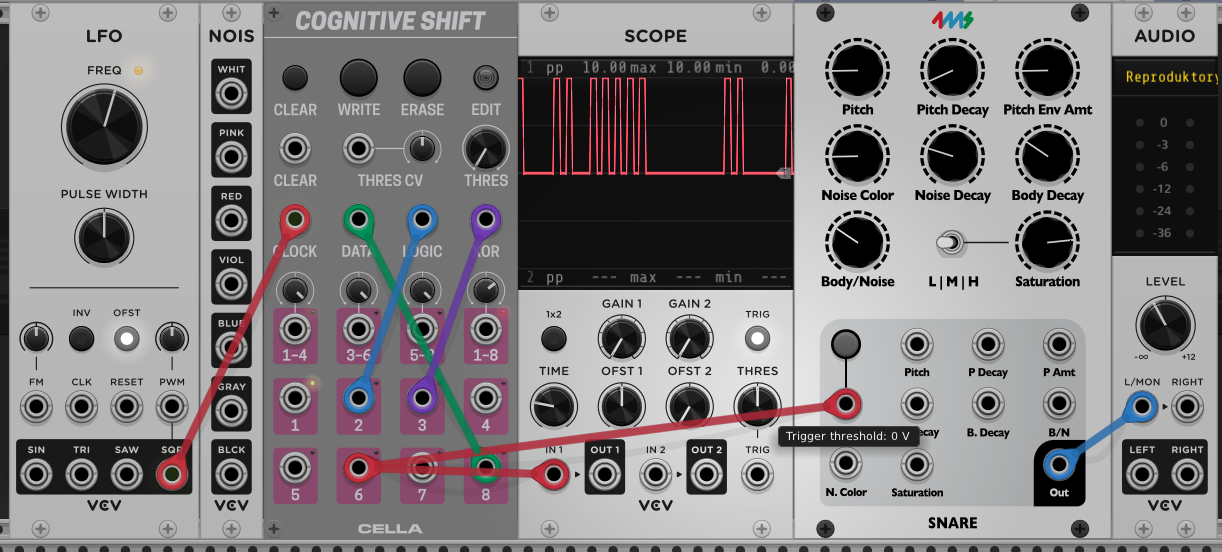Click the Cognitive Shift THRES knob

point(486,150)
